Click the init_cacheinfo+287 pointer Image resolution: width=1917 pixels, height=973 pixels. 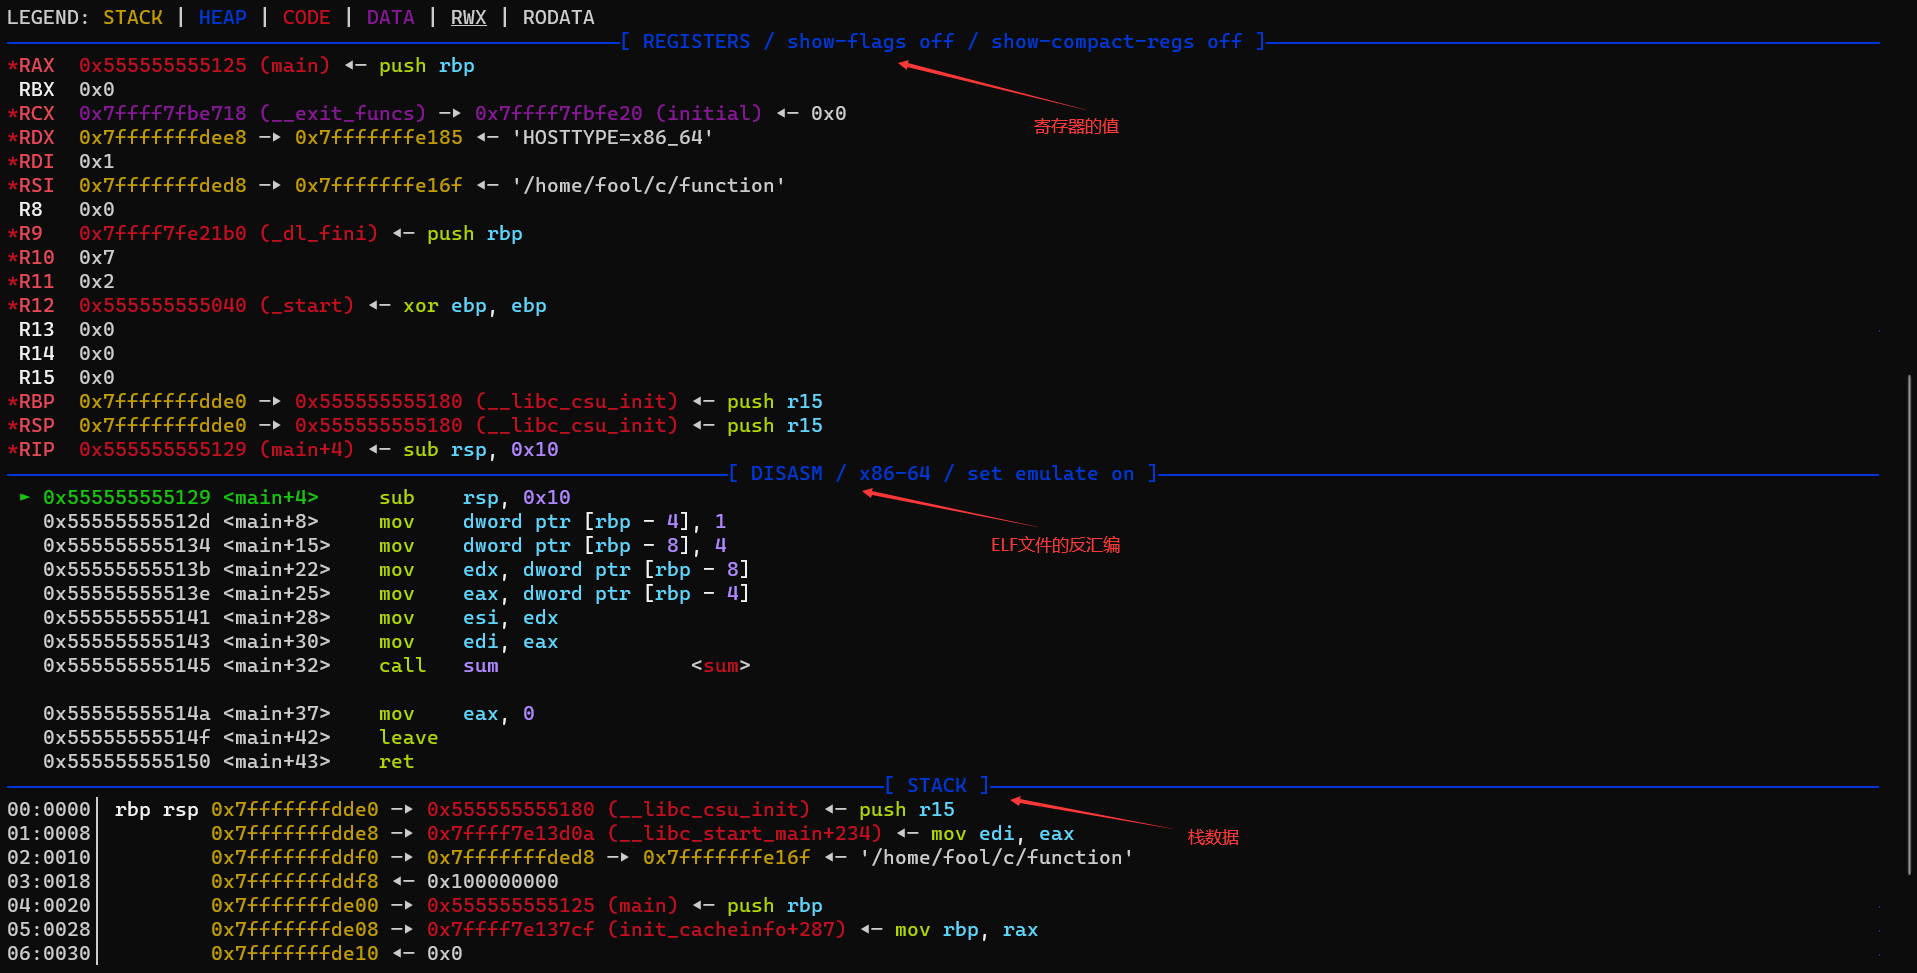coord(636,929)
